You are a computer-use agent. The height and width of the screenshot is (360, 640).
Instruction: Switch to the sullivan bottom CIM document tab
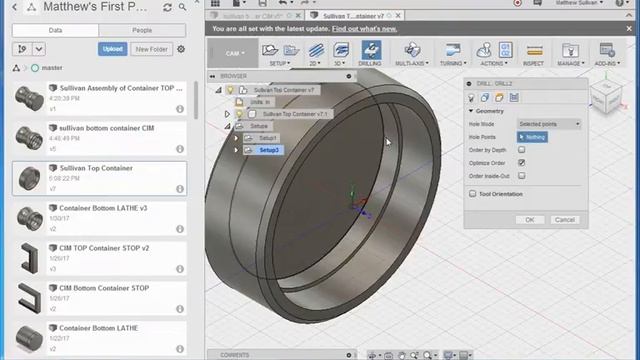point(254,16)
